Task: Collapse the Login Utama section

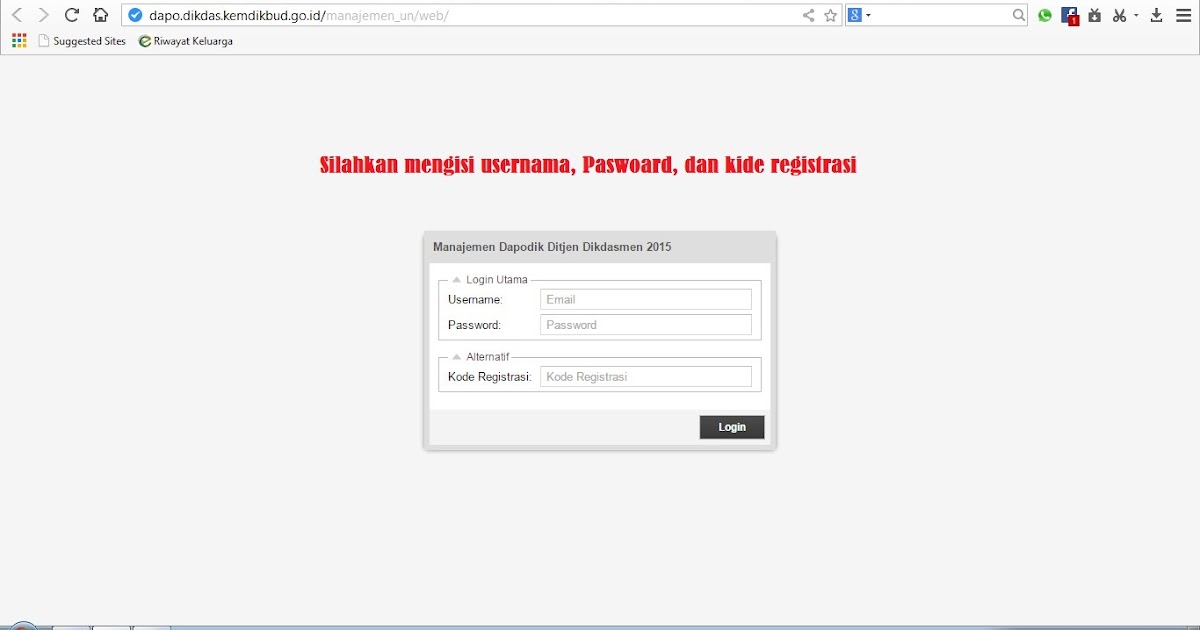Action: click(x=457, y=280)
